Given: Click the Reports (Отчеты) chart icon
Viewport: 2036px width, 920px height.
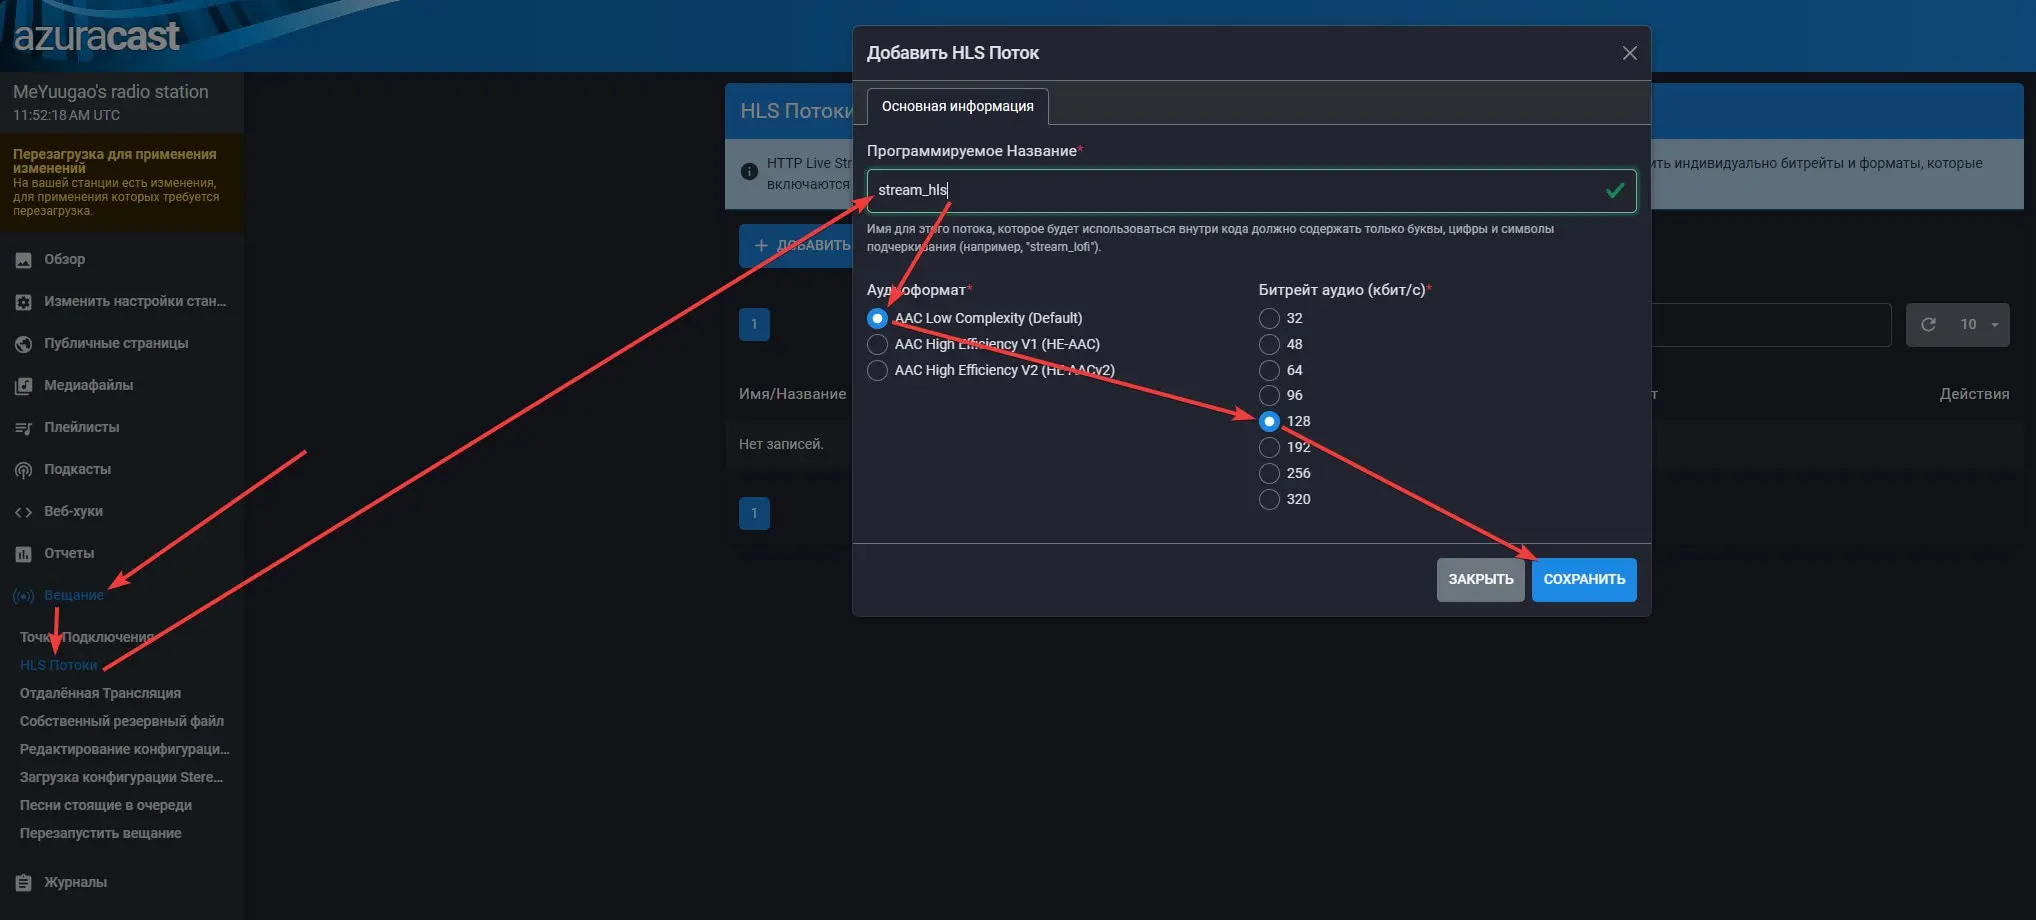Looking at the screenshot, I should tap(23, 554).
